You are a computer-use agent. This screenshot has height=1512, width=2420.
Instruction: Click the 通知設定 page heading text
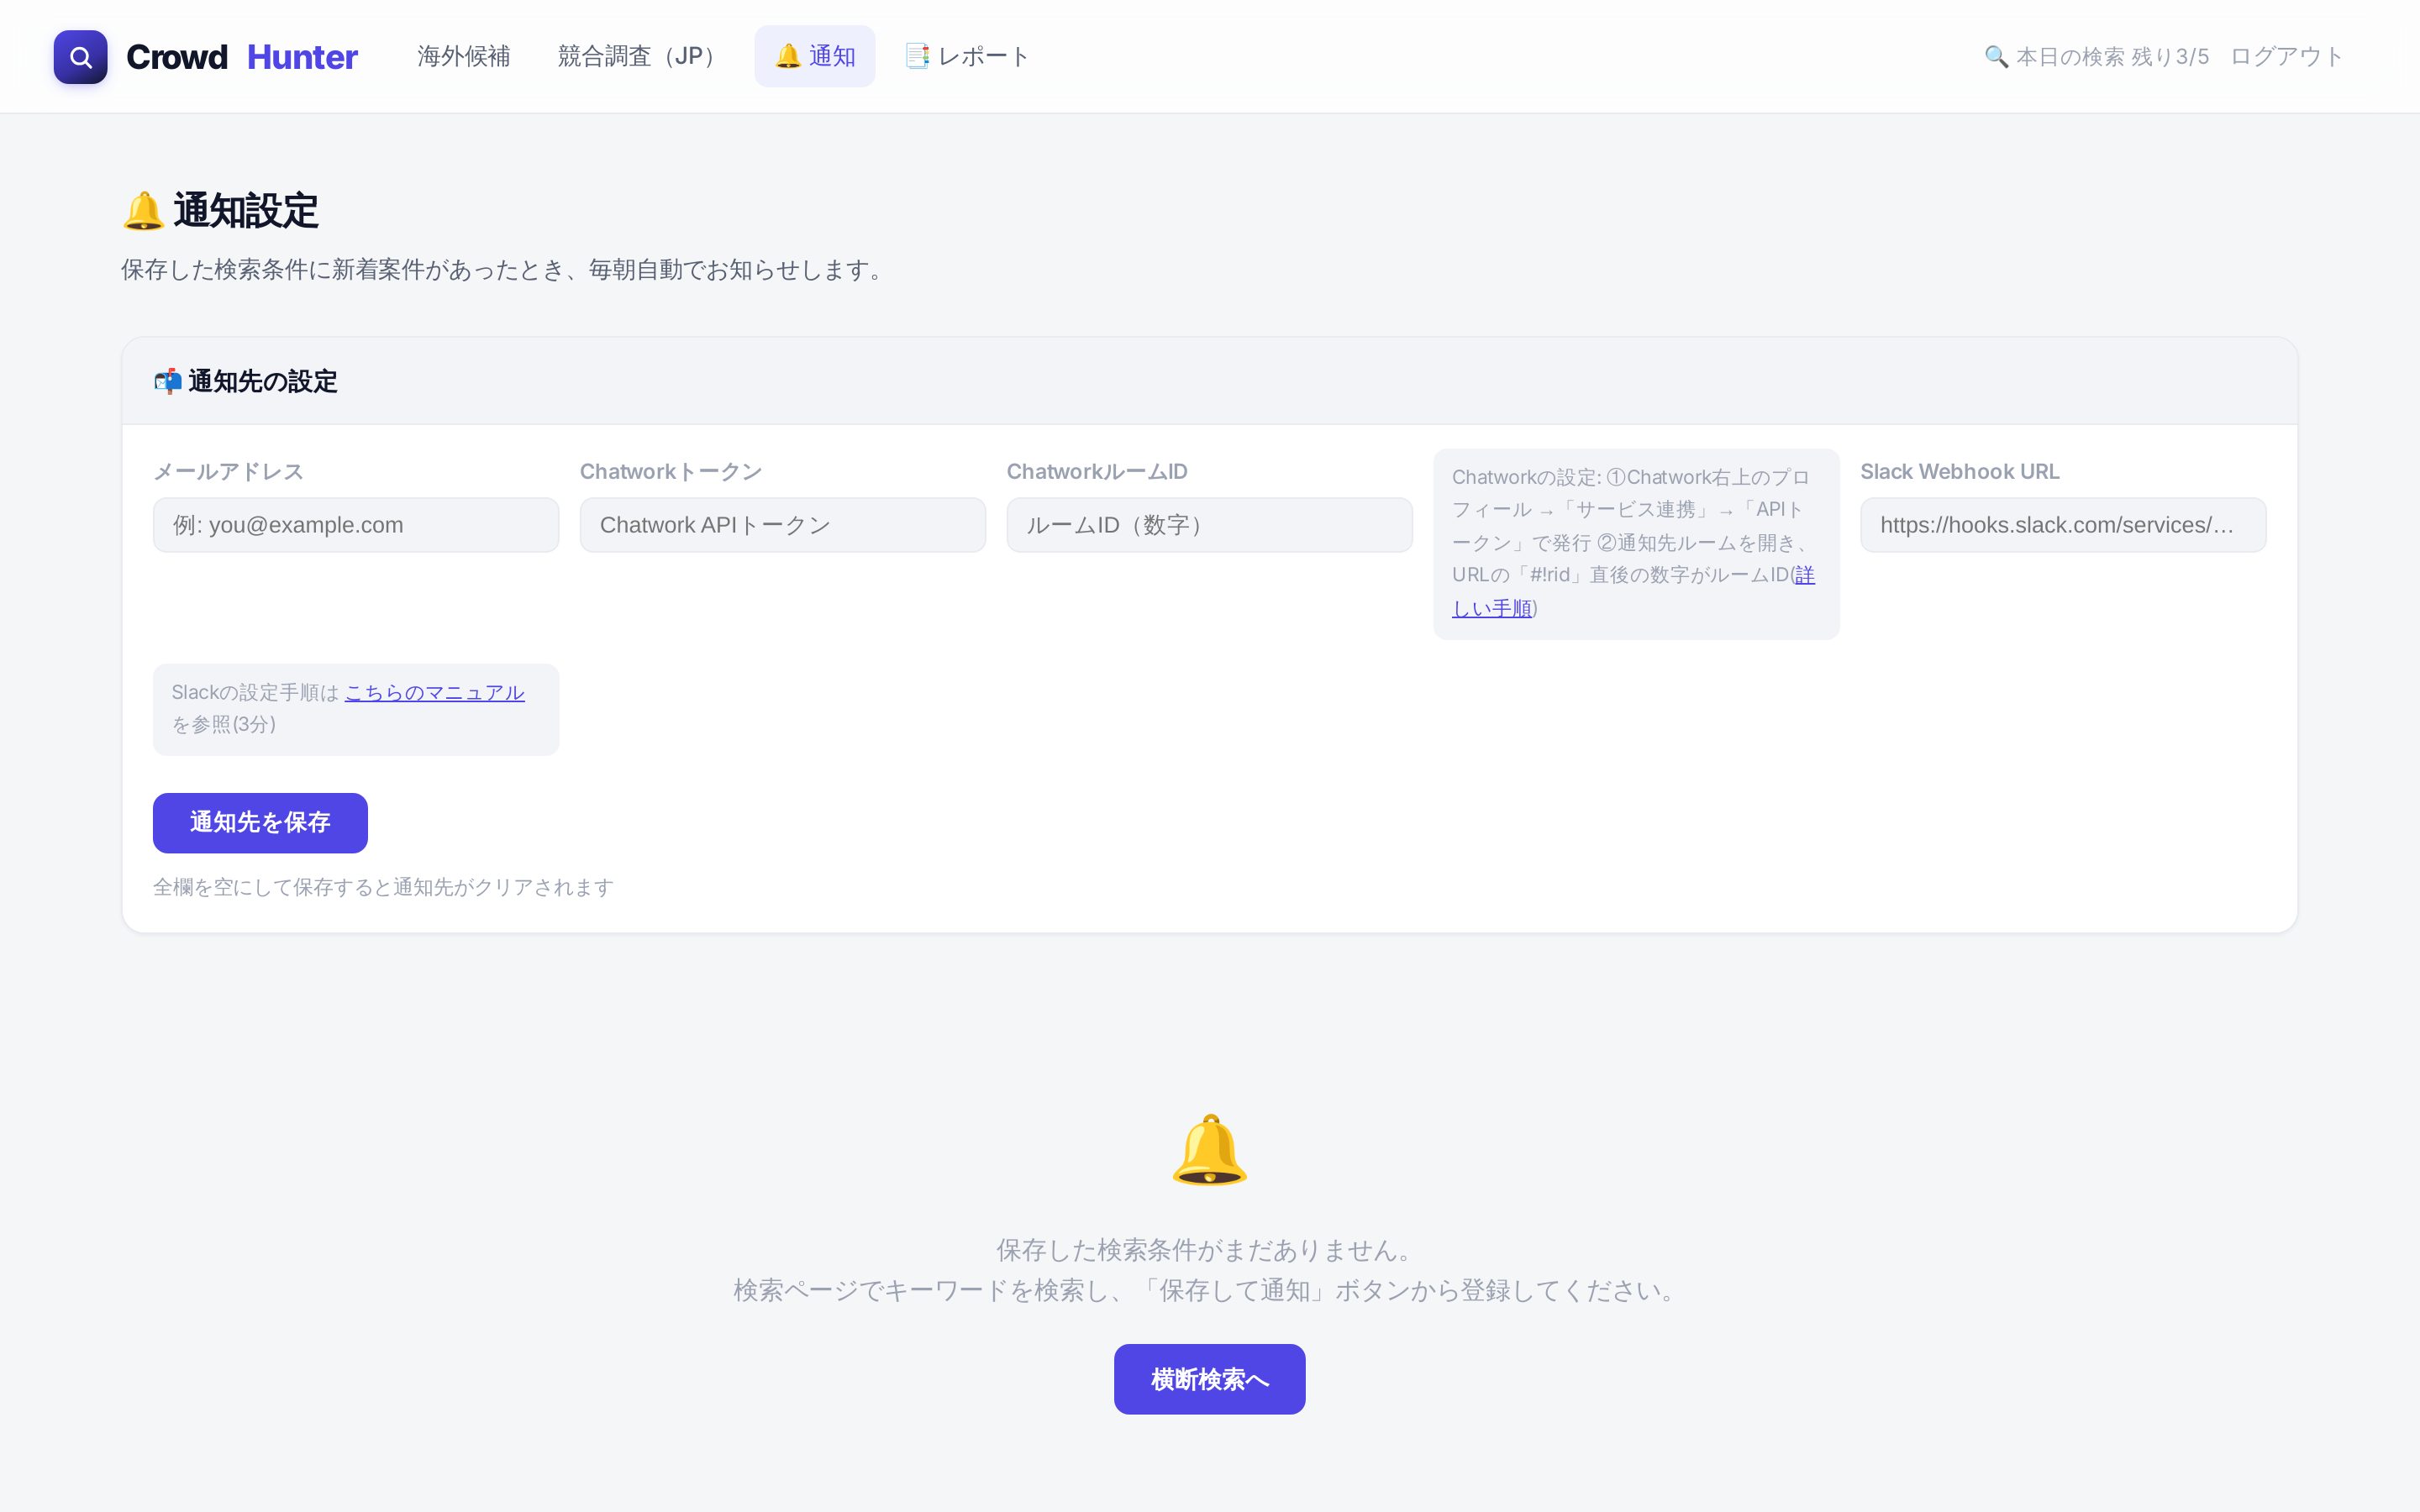pyautogui.click(x=246, y=211)
